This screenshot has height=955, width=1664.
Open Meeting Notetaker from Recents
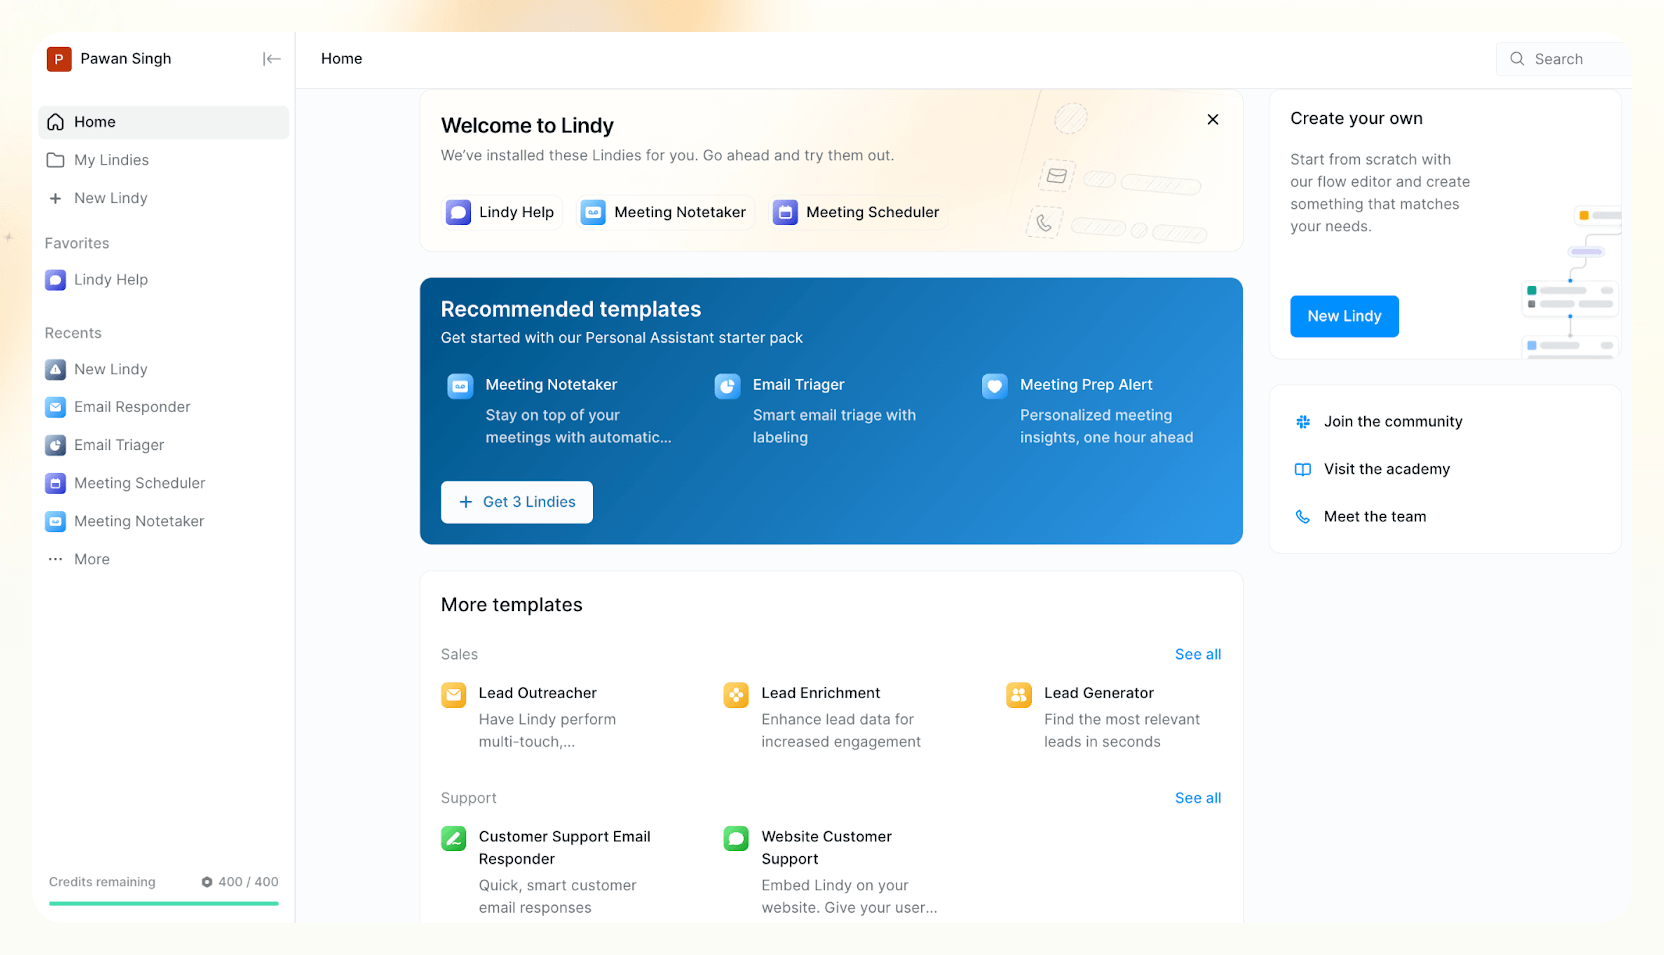pyautogui.click(x=164, y=521)
